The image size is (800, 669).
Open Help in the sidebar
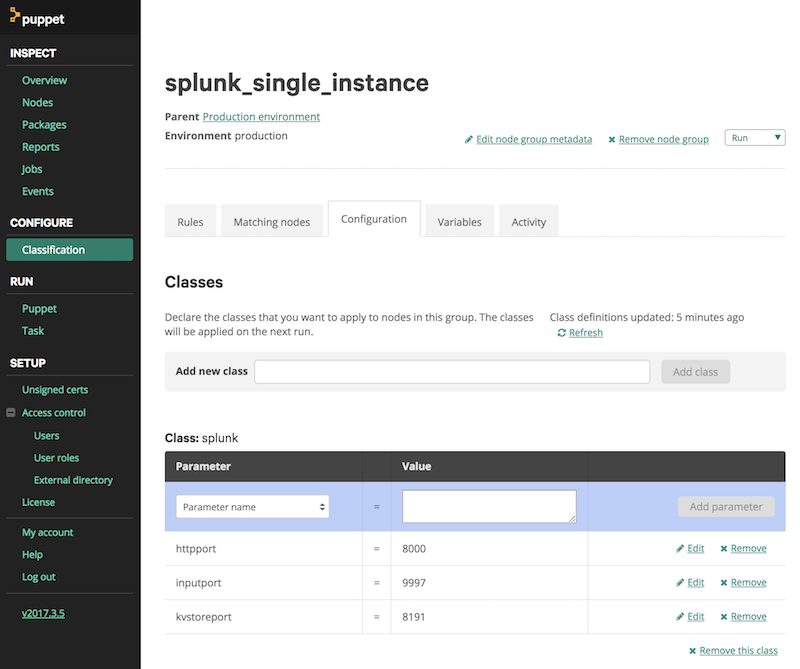[x=32, y=555]
